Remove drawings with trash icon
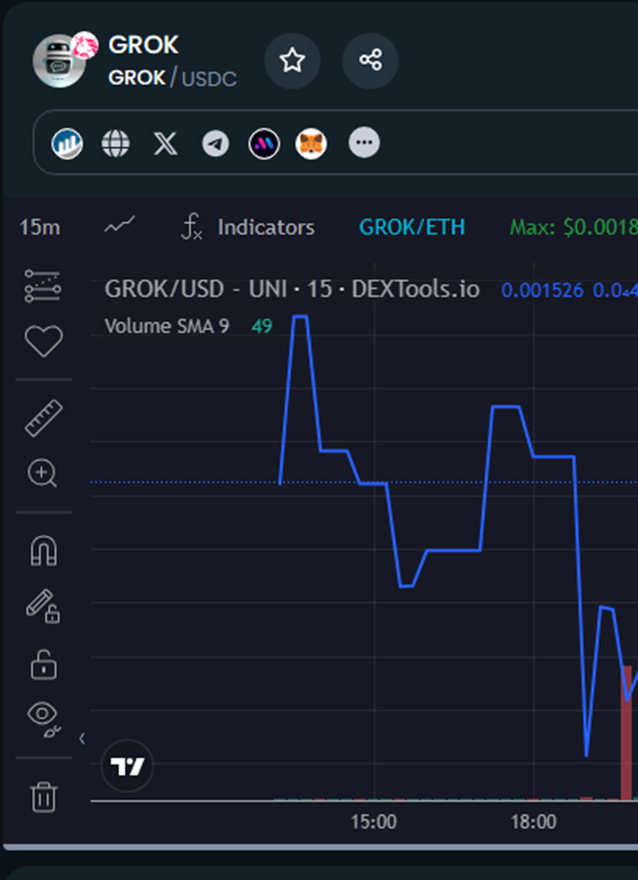 tap(43, 797)
